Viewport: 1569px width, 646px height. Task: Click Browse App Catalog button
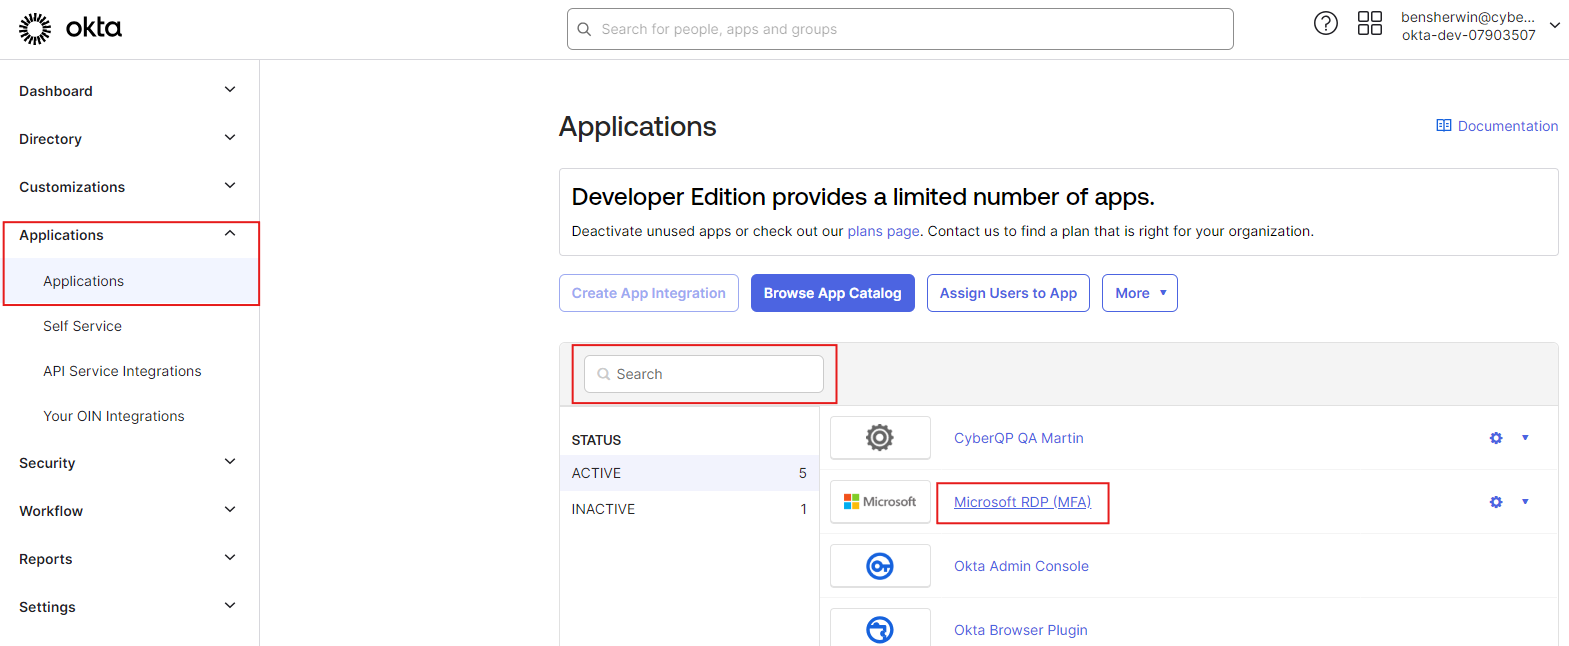pyautogui.click(x=833, y=293)
